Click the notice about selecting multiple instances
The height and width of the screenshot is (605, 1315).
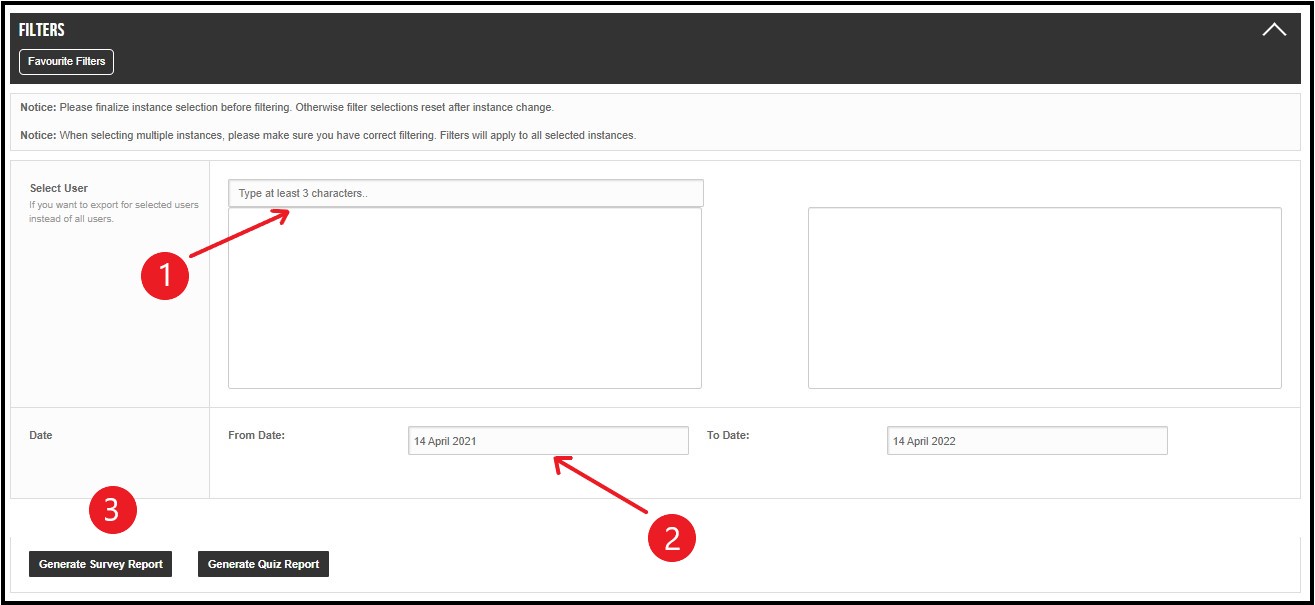328,135
